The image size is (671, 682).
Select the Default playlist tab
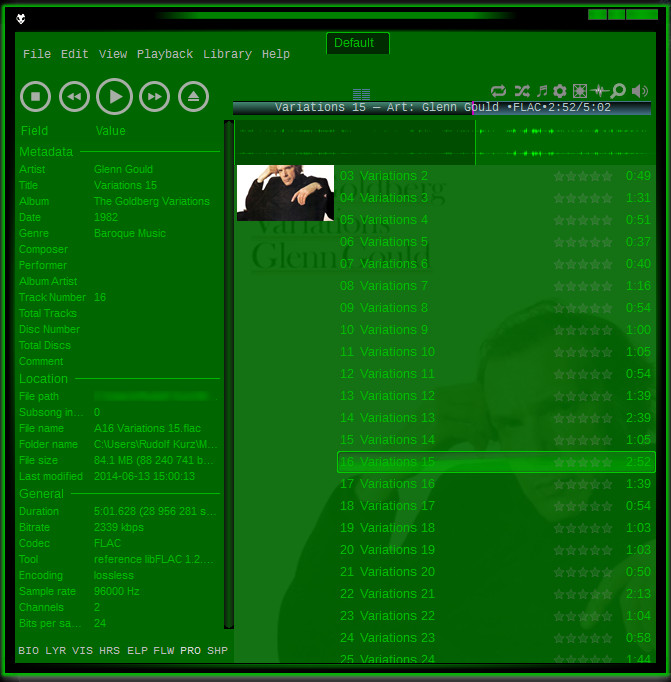pyautogui.click(x=357, y=43)
